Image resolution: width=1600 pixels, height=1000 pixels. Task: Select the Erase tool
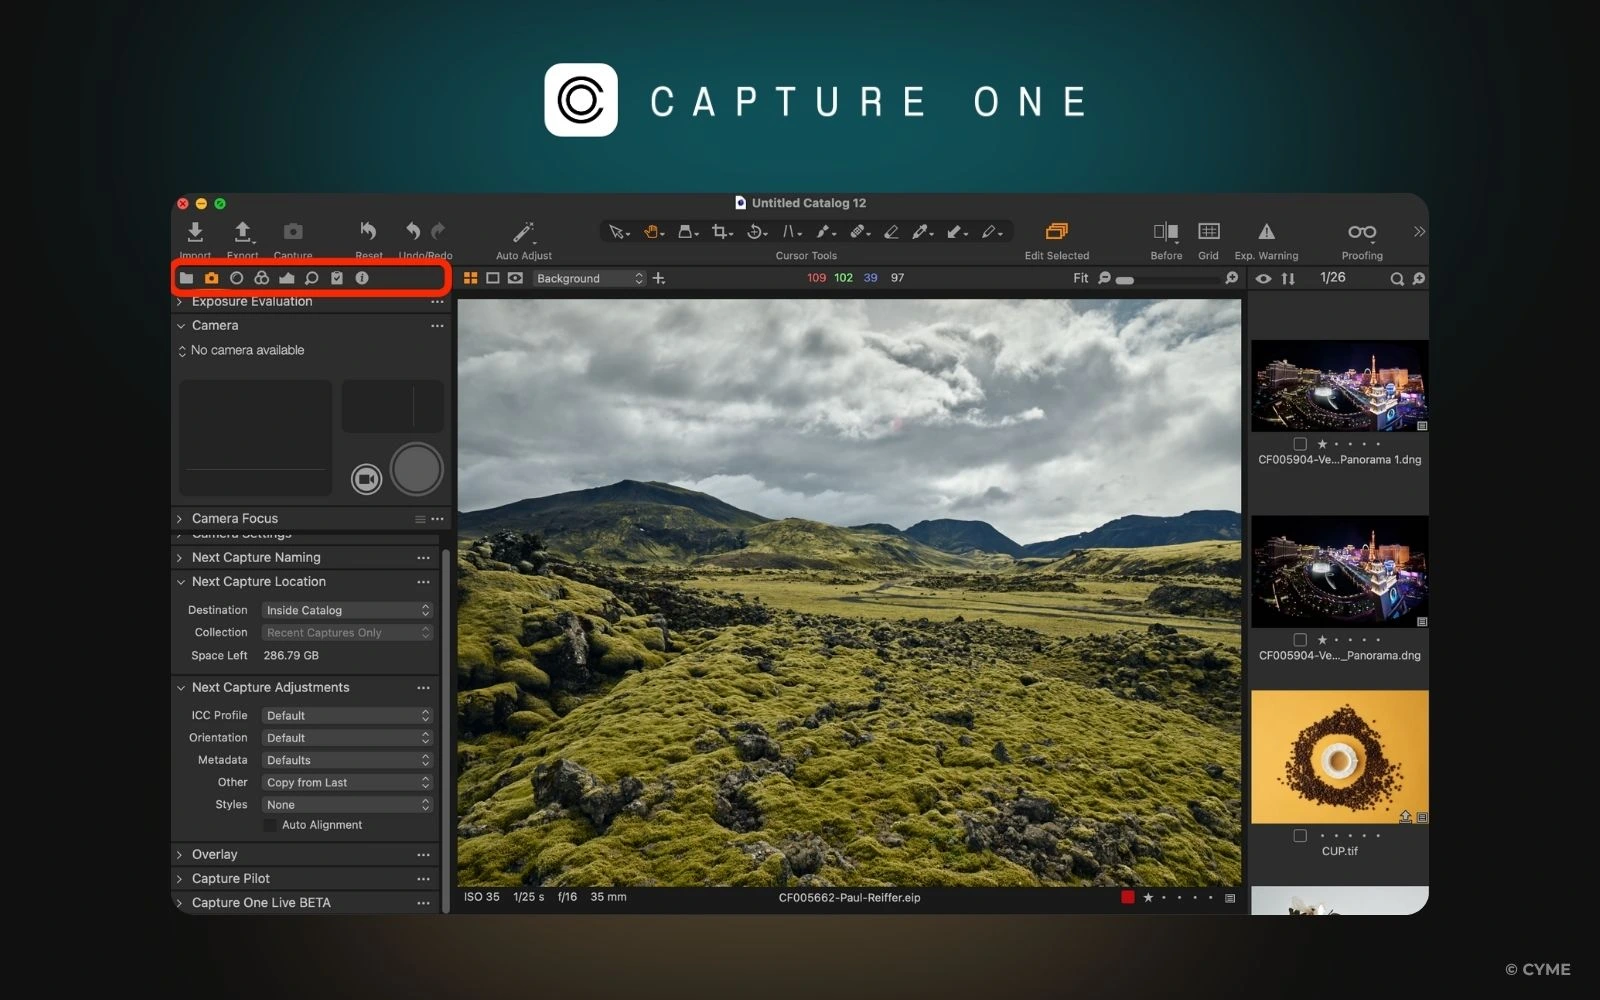point(891,231)
